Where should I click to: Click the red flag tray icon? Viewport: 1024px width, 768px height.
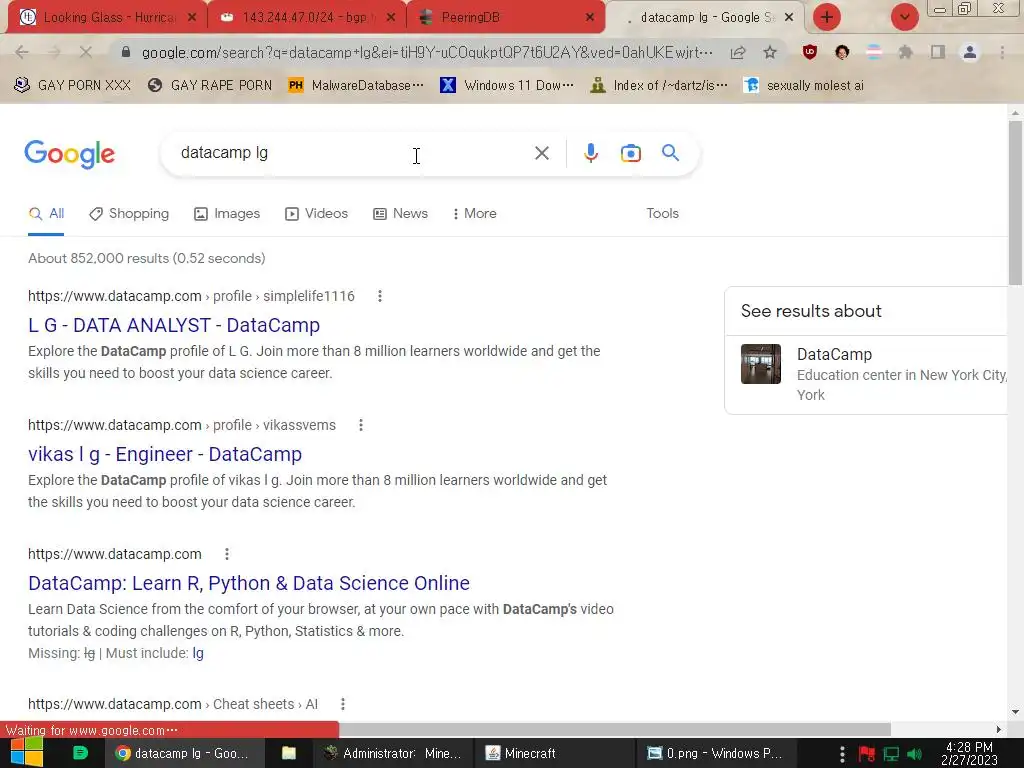(867, 754)
